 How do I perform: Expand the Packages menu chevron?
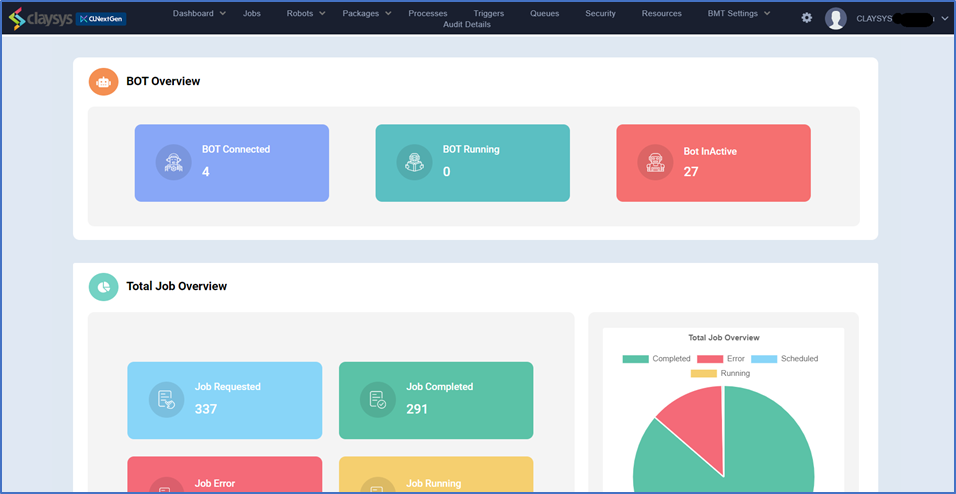click(x=388, y=13)
